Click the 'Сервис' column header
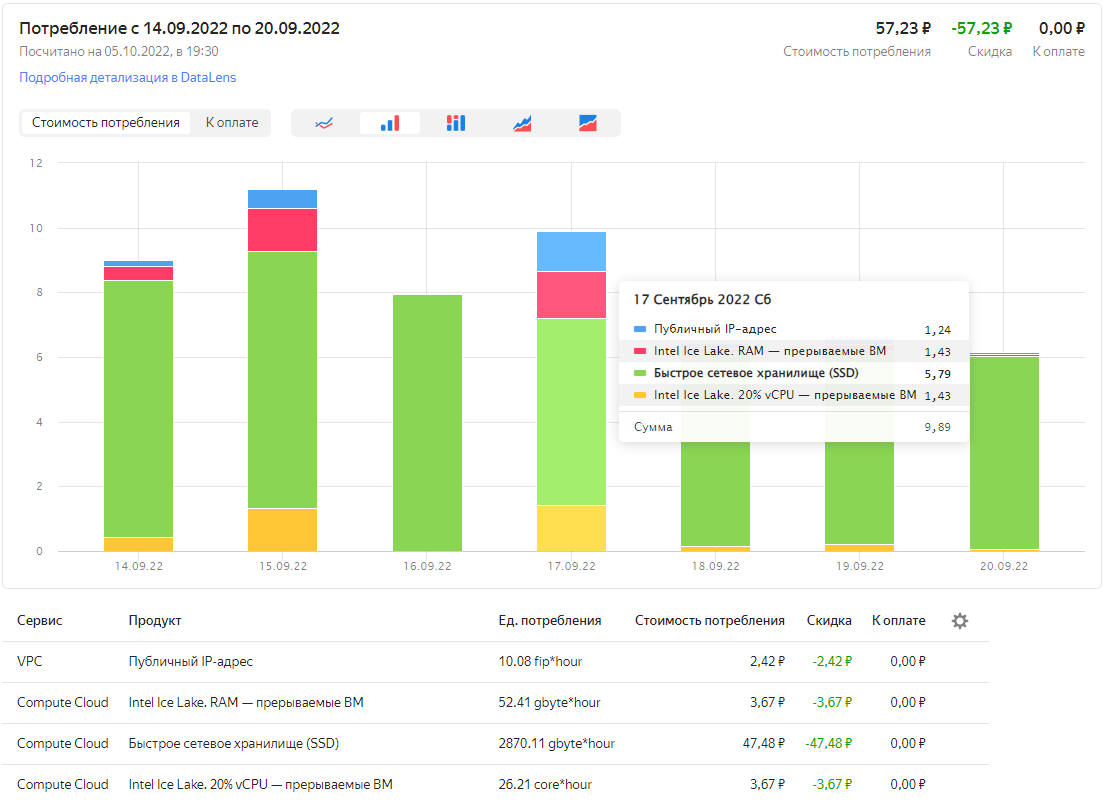The height and width of the screenshot is (808, 1104). click(40, 621)
